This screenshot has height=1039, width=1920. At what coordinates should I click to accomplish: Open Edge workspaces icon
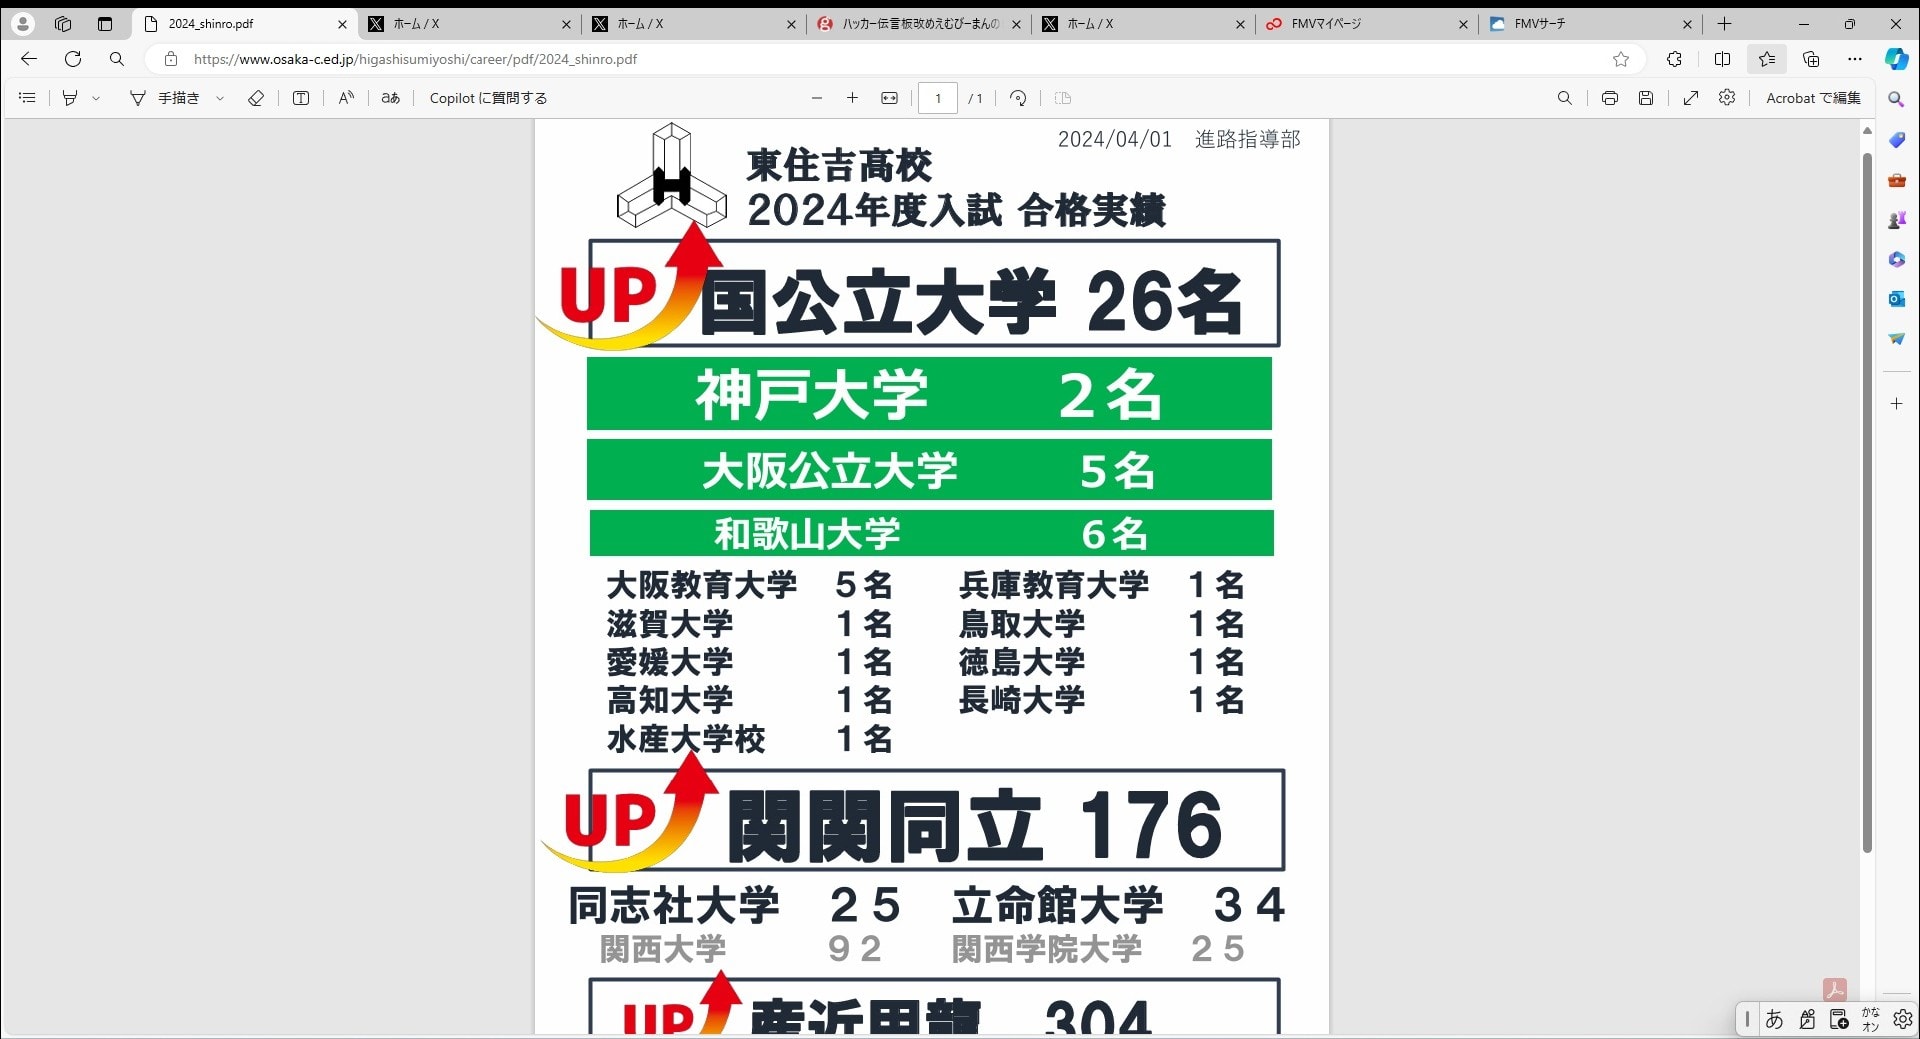click(63, 24)
